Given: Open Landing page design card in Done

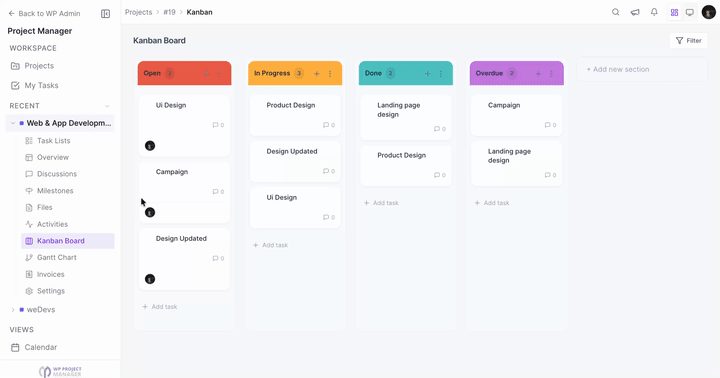Looking at the screenshot, I should coord(406,117).
